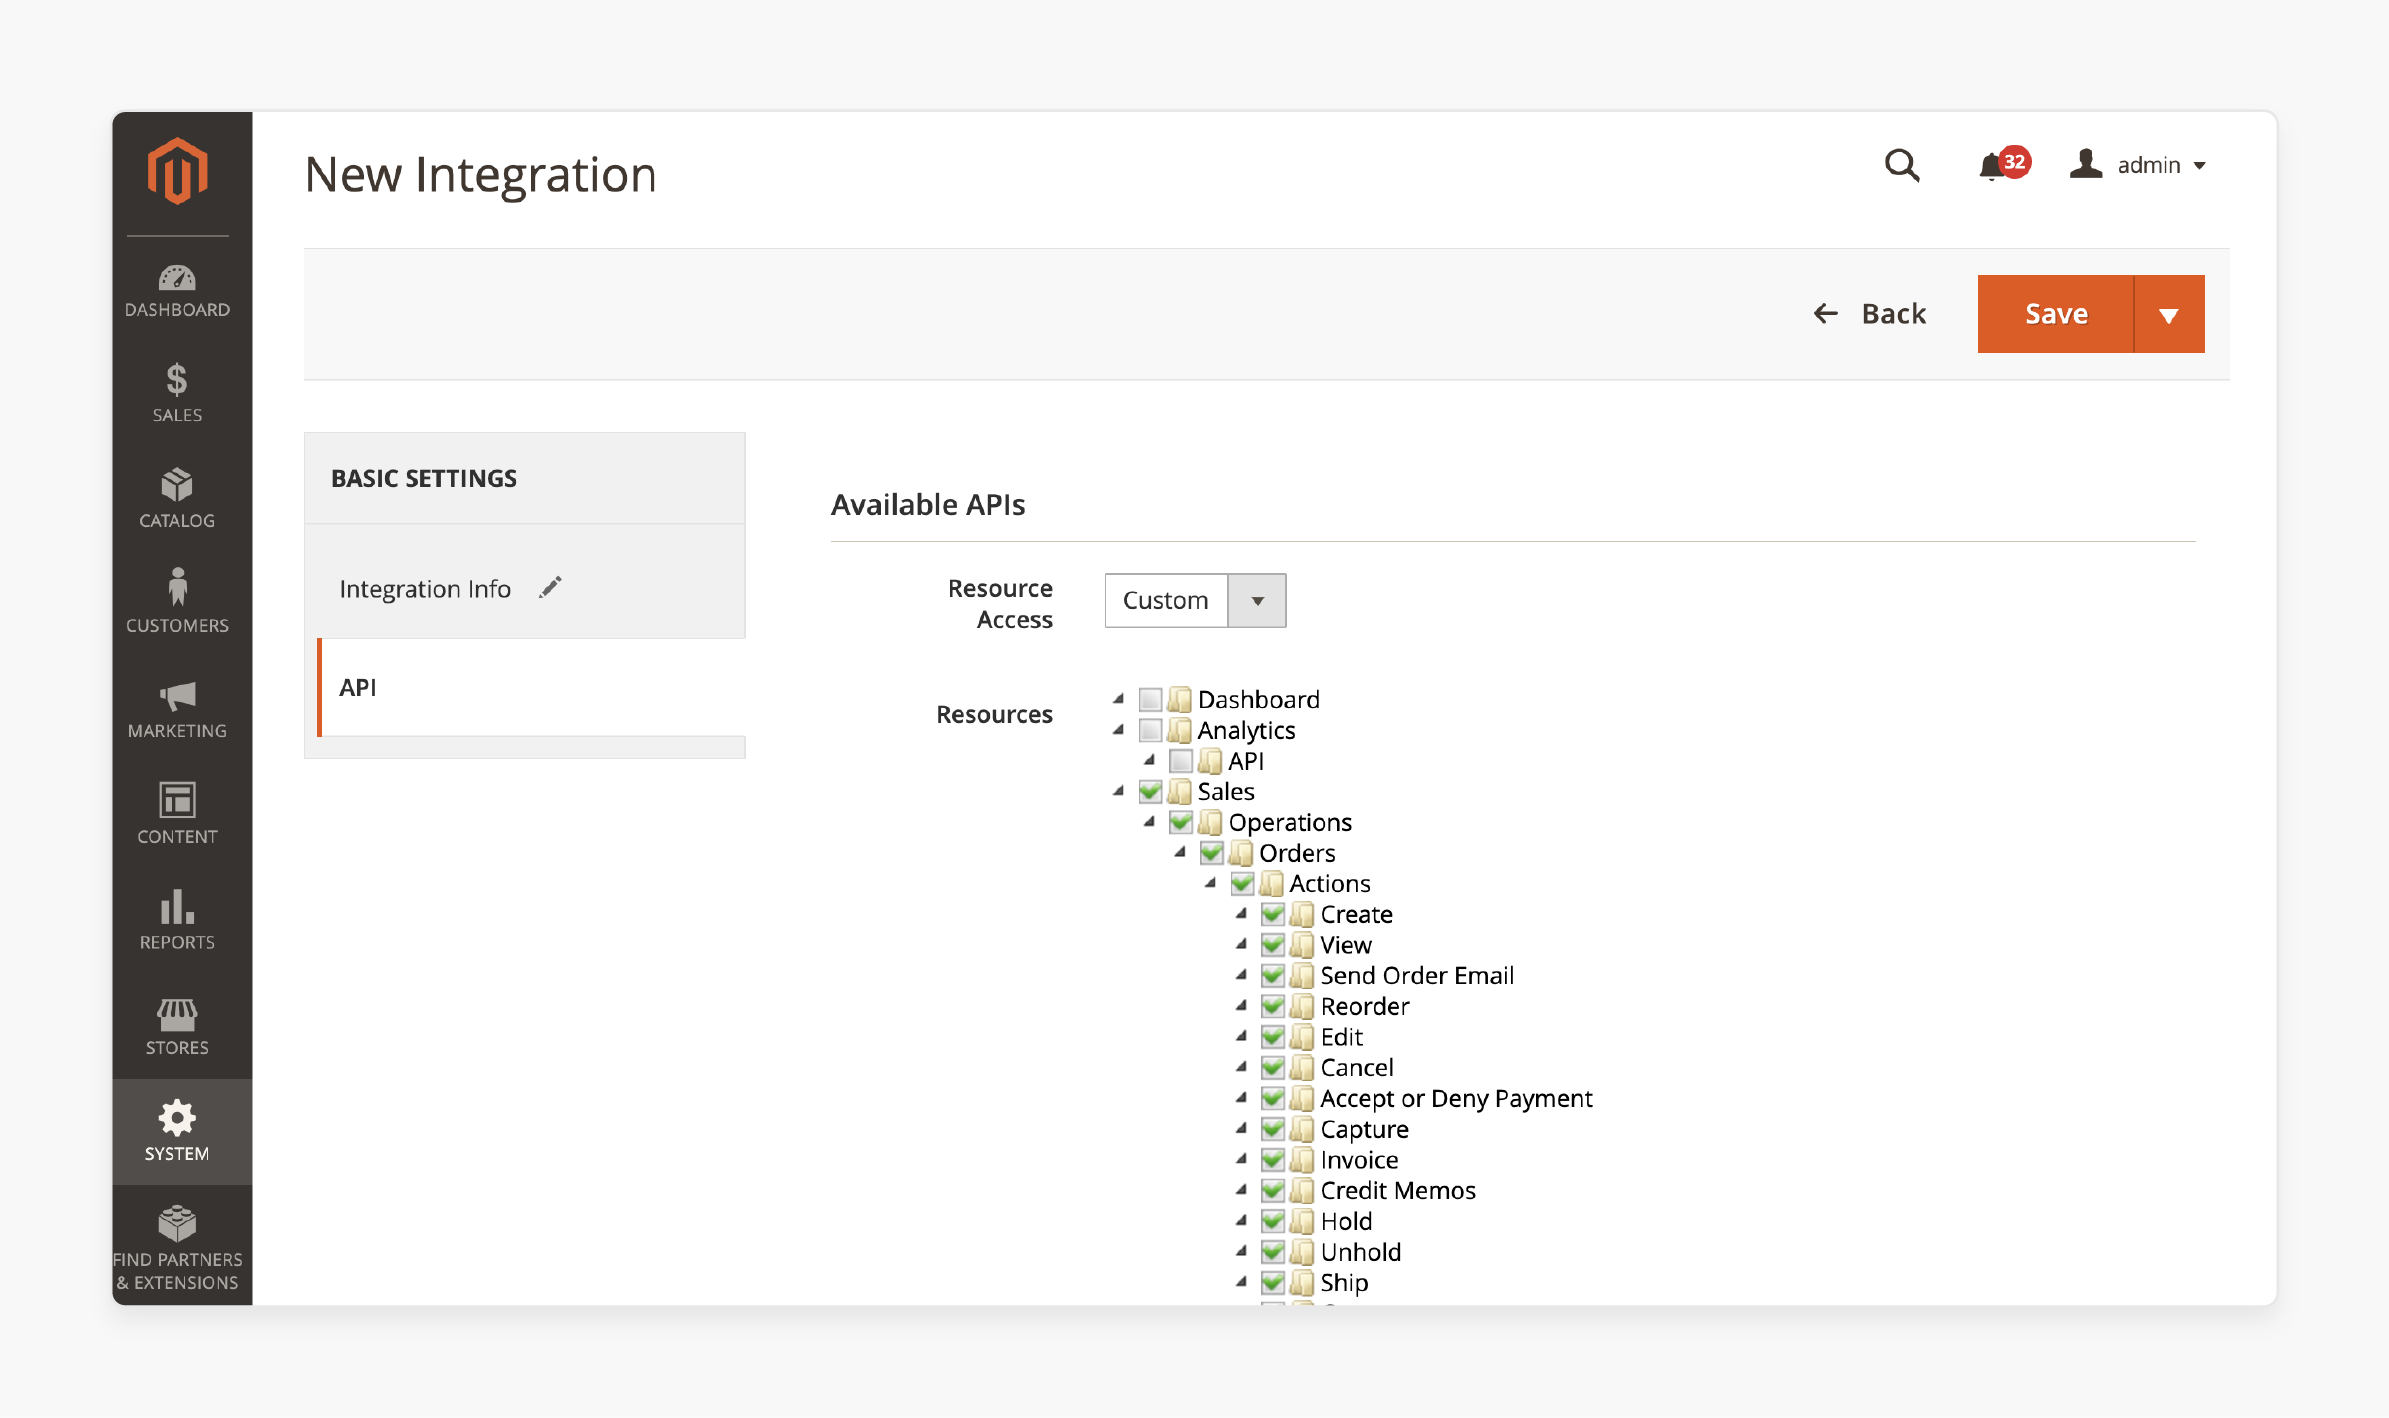Click the folder icon next to Orders

1241,853
